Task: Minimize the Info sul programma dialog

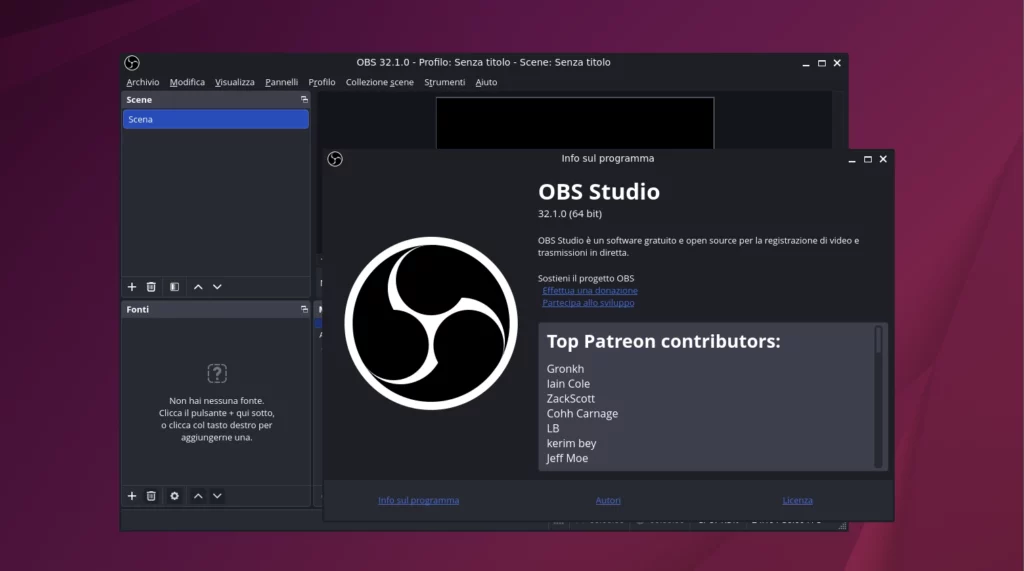Action: coord(852,159)
